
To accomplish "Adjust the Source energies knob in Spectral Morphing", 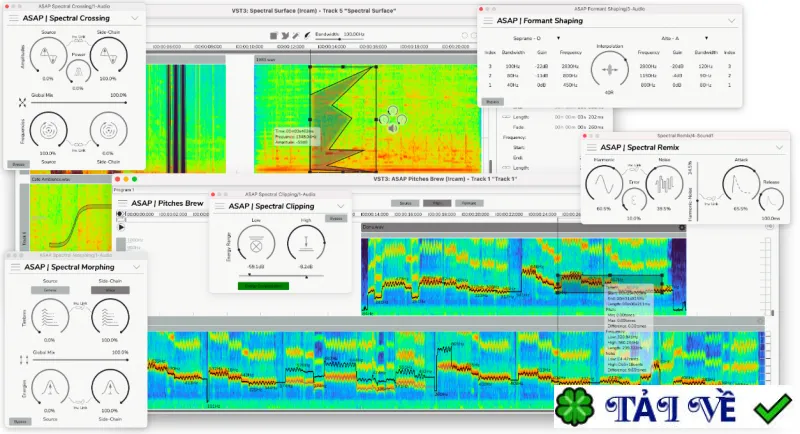I will [50, 388].
